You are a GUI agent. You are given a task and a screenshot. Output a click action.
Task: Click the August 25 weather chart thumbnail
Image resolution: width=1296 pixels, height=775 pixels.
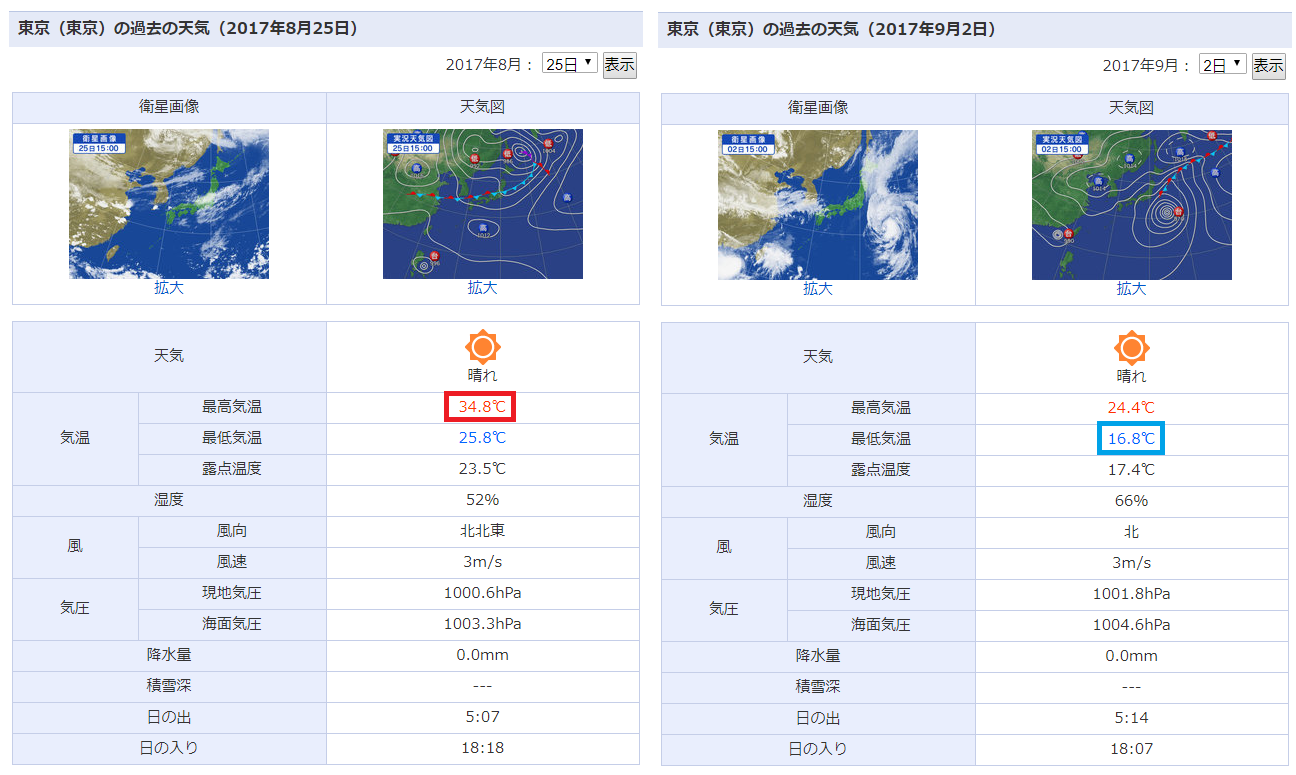pos(482,204)
